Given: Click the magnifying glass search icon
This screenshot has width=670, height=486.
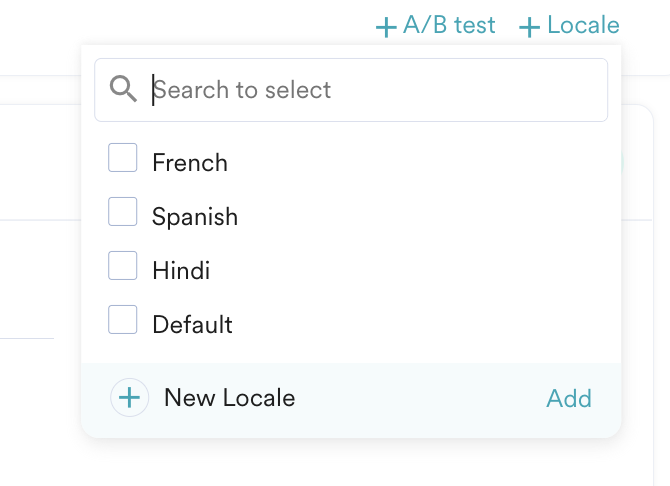Looking at the screenshot, I should pos(123,89).
